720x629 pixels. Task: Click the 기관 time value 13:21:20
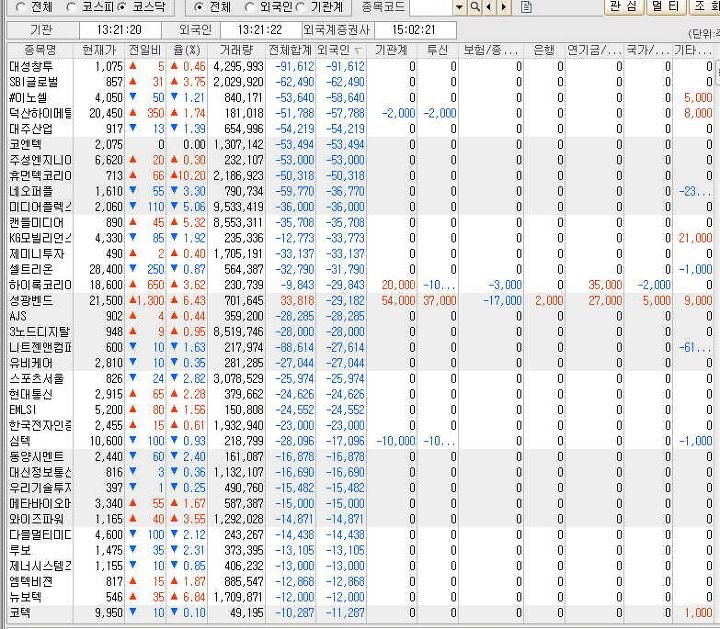click(119, 30)
